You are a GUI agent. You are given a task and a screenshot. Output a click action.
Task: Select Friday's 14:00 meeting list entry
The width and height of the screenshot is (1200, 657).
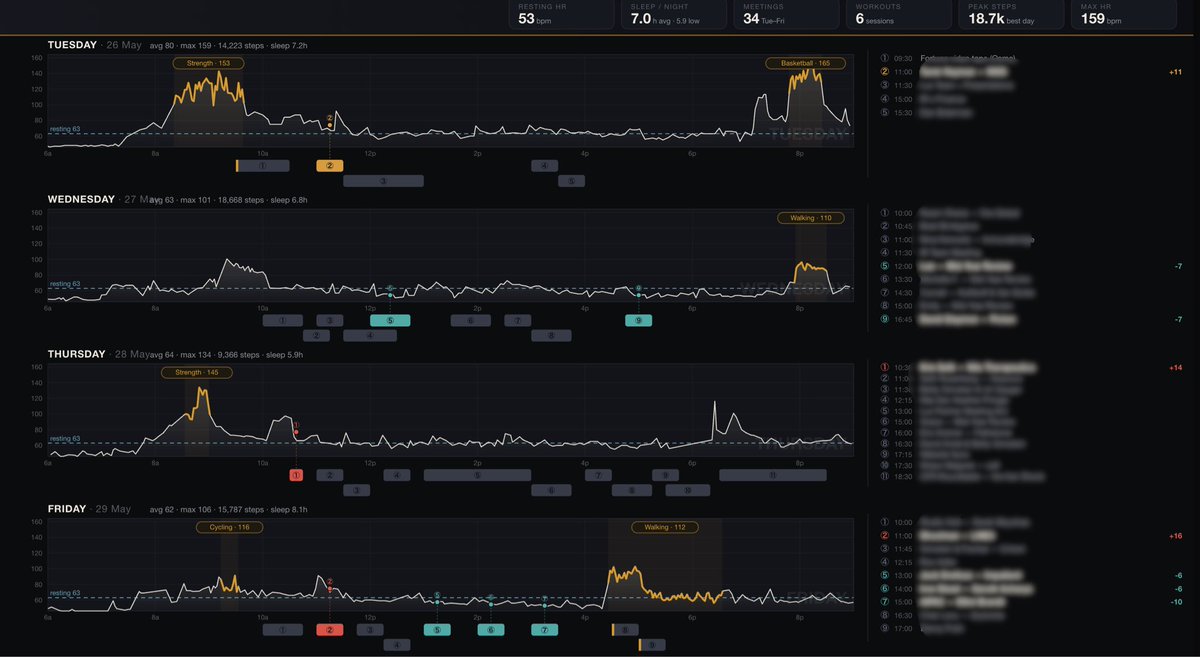point(1030,588)
